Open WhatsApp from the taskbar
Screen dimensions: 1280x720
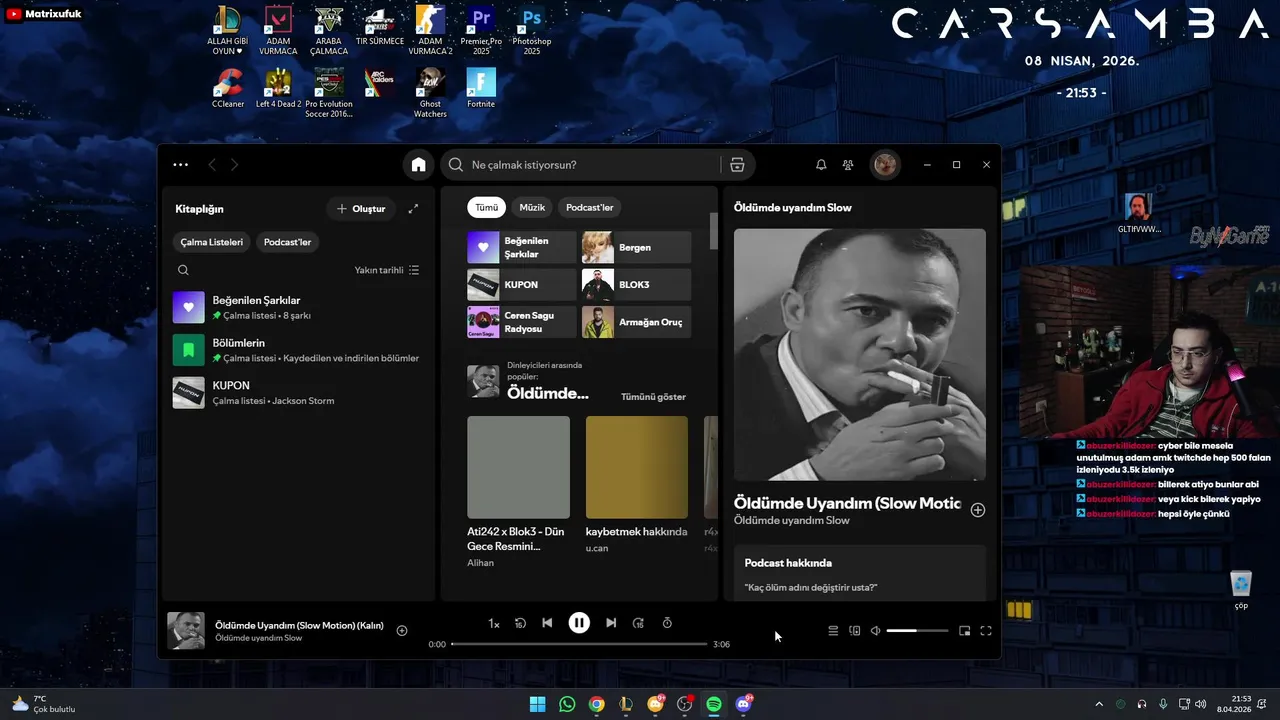coord(567,704)
